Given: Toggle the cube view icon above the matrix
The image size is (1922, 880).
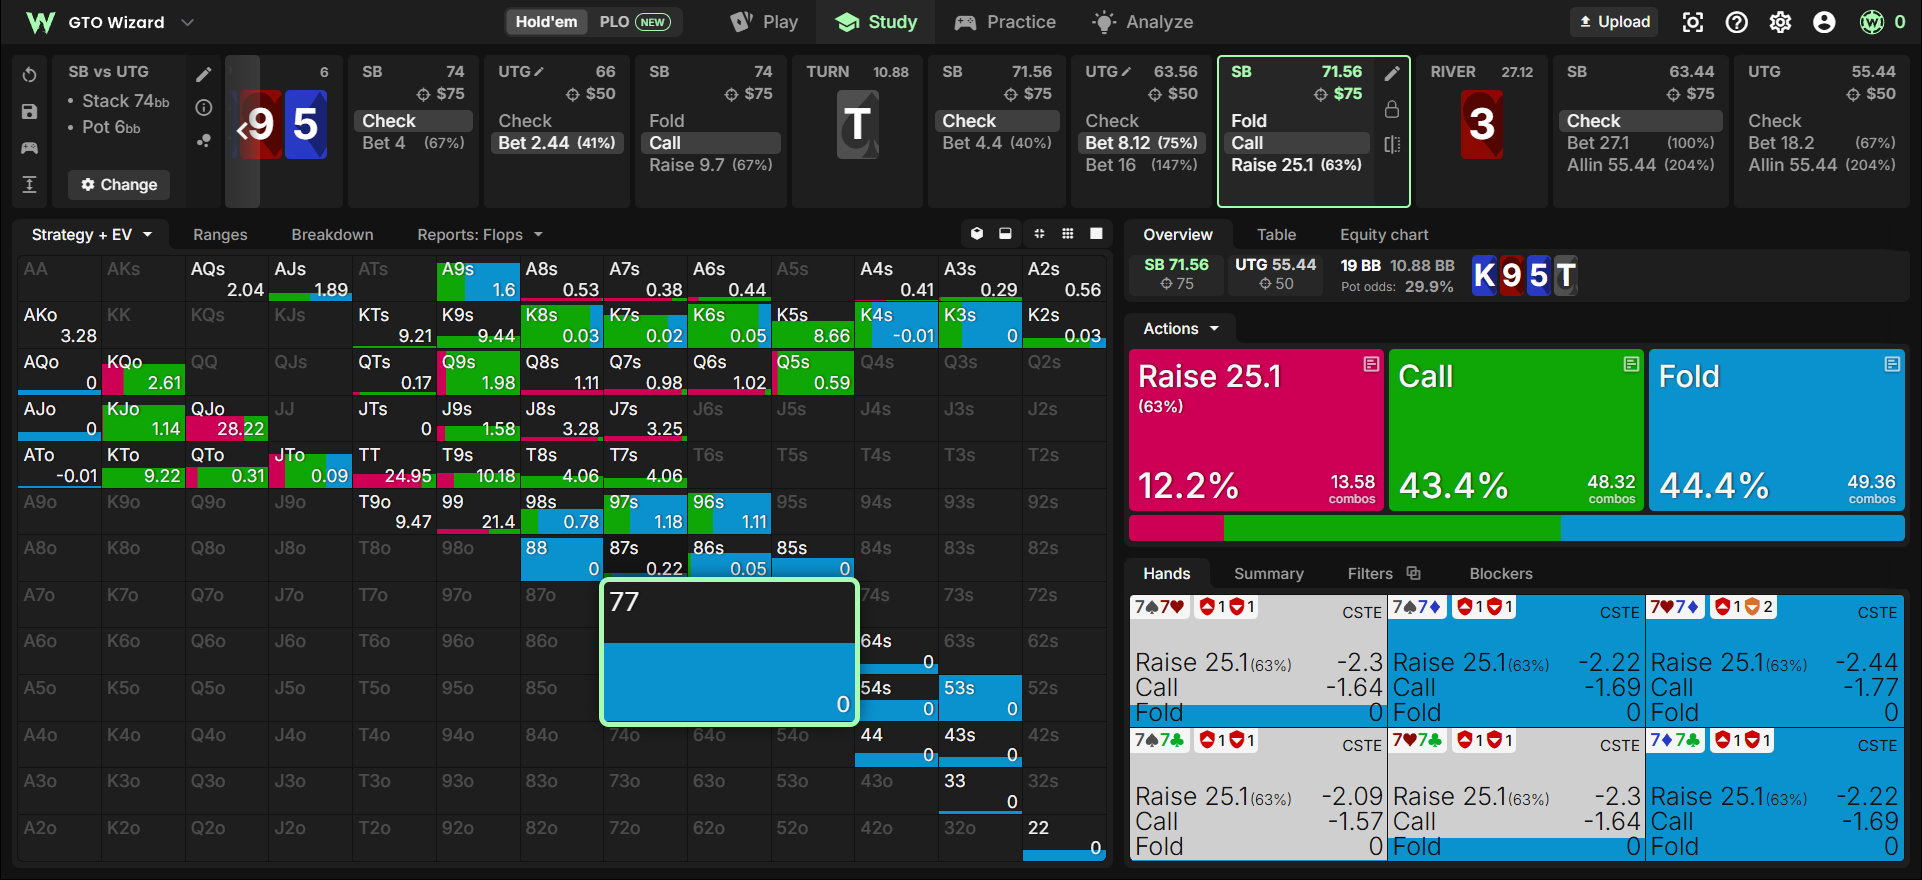Looking at the screenshot, I should 977,234.
